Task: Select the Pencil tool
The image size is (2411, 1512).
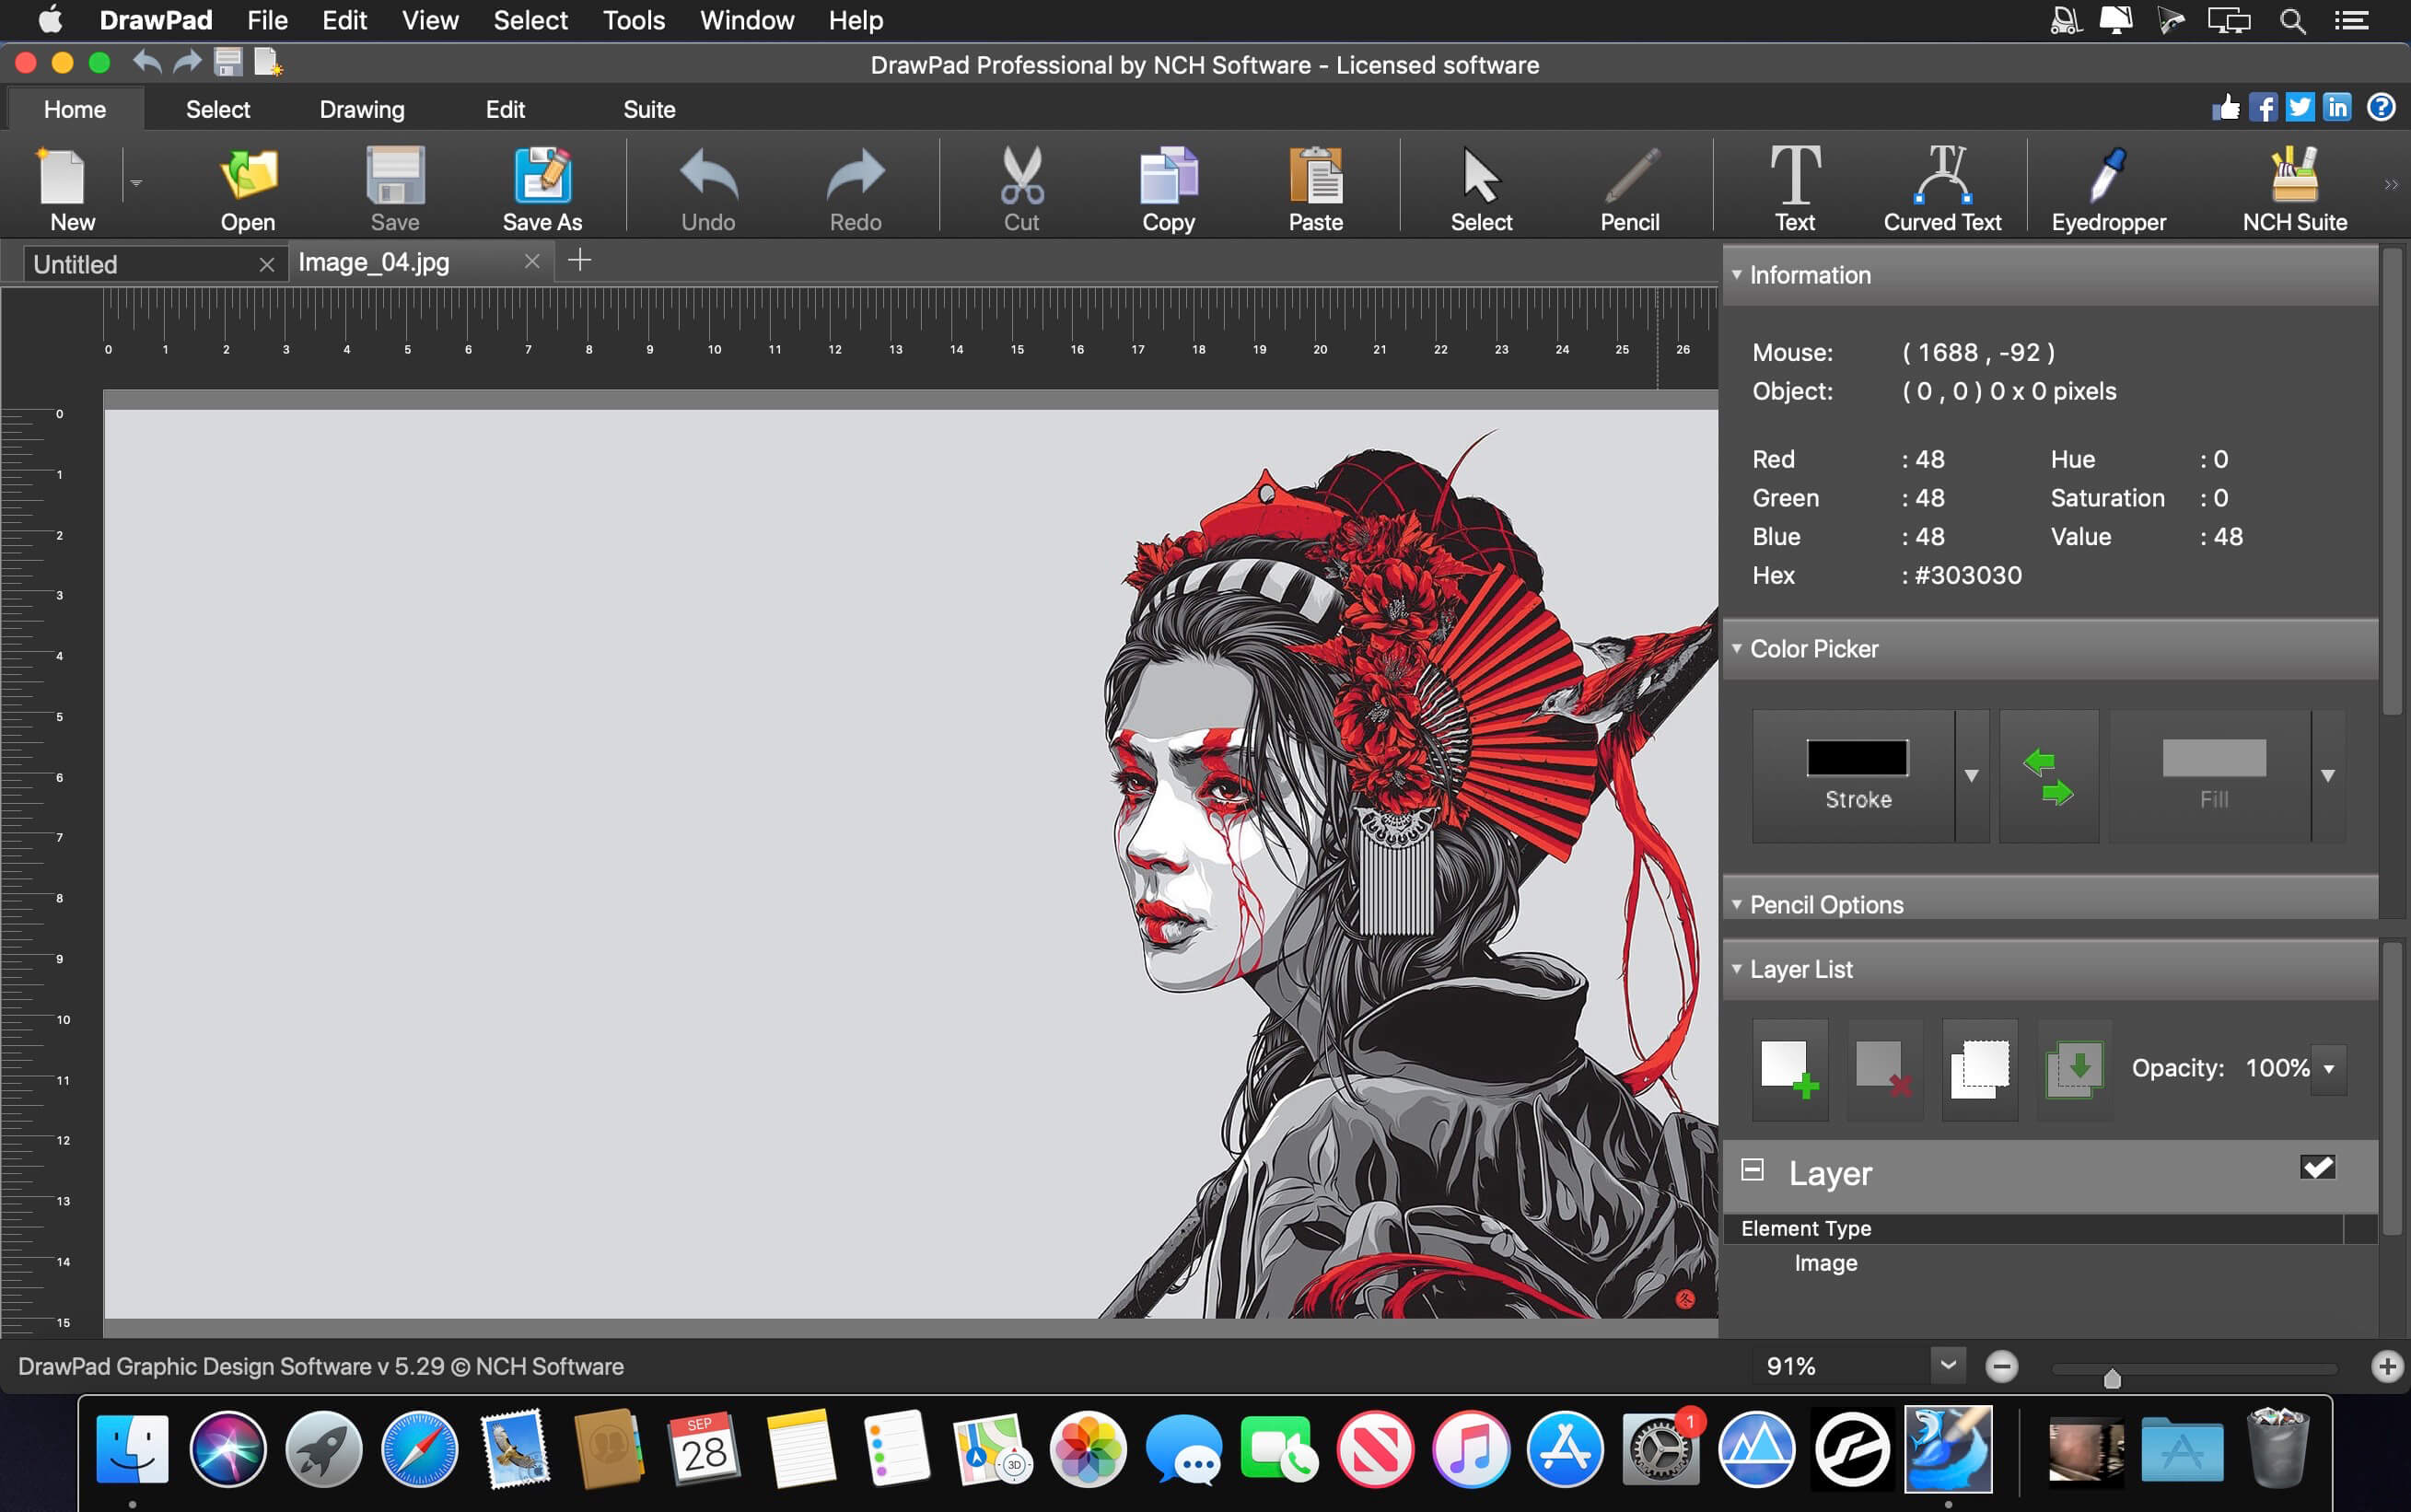Action: 1627,188
